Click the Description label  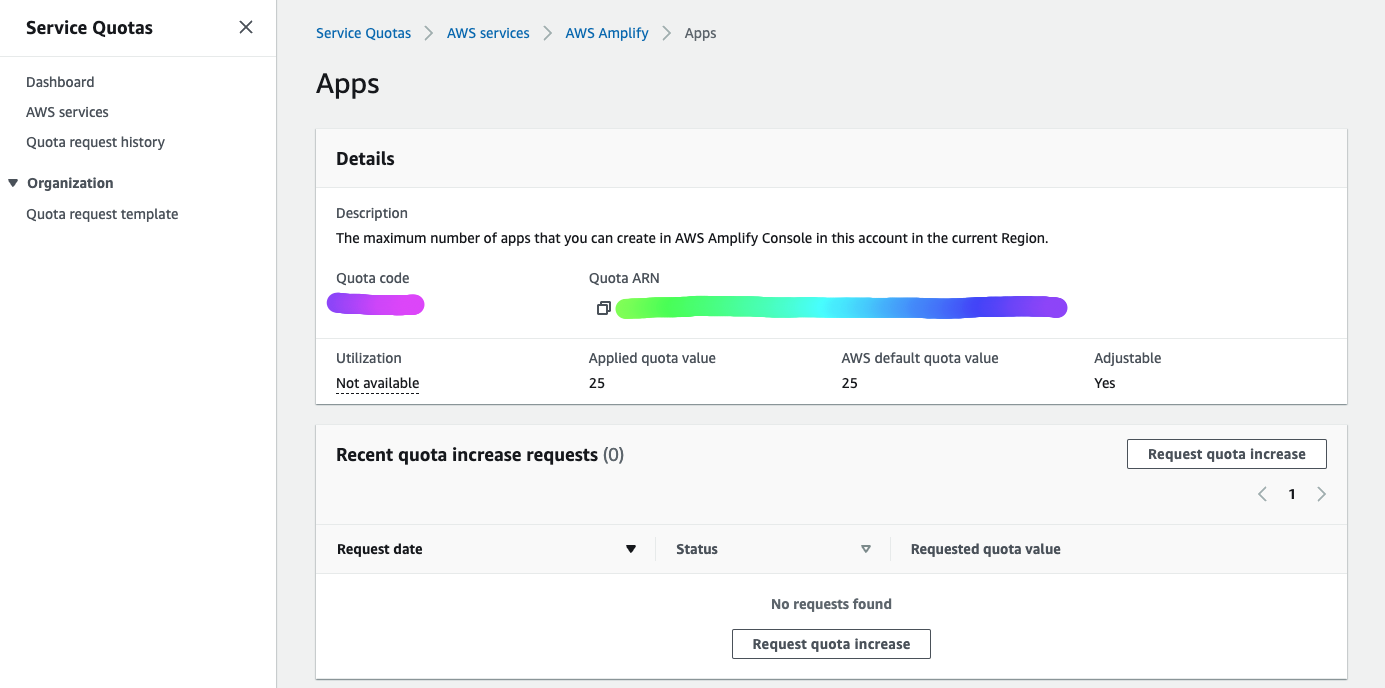pos(372,213)
